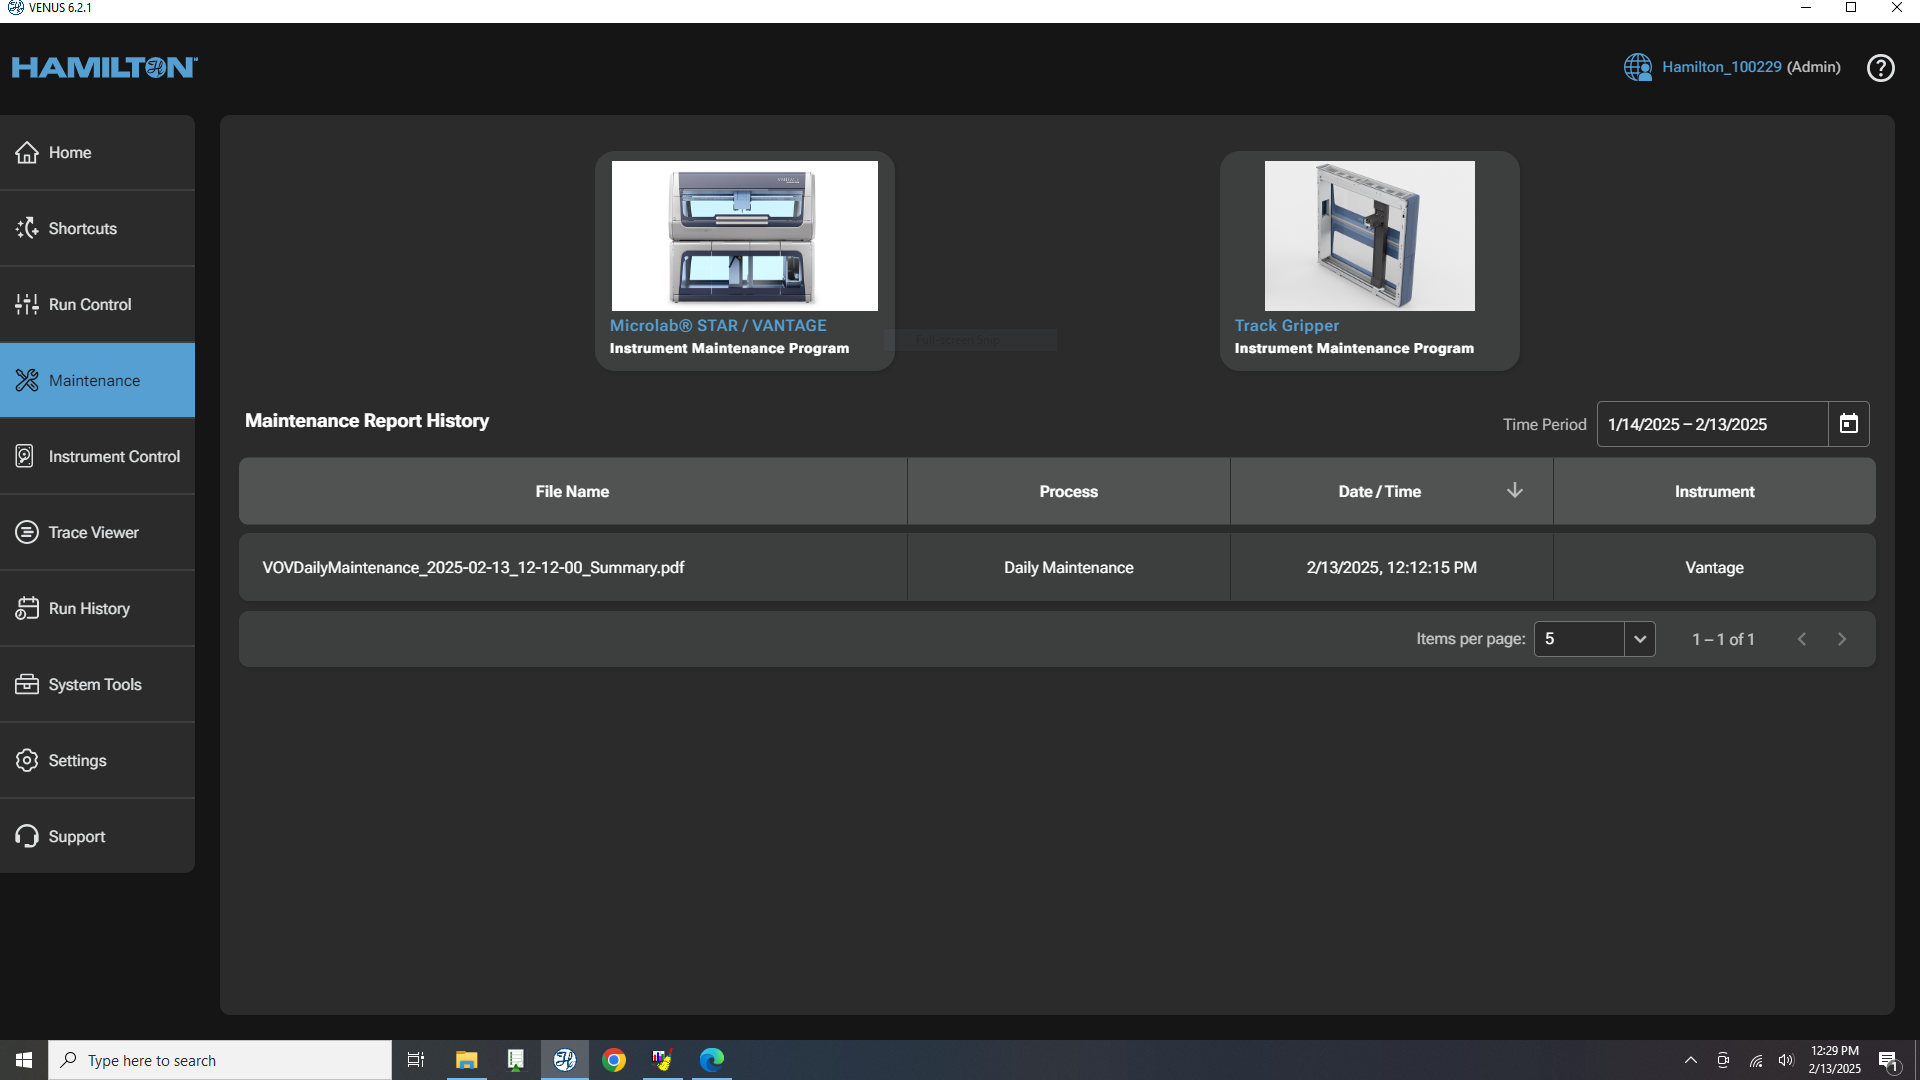1920x1080 pixels.
Task: Launch Chrome from the taskbar
Action: coord(614,1060)
